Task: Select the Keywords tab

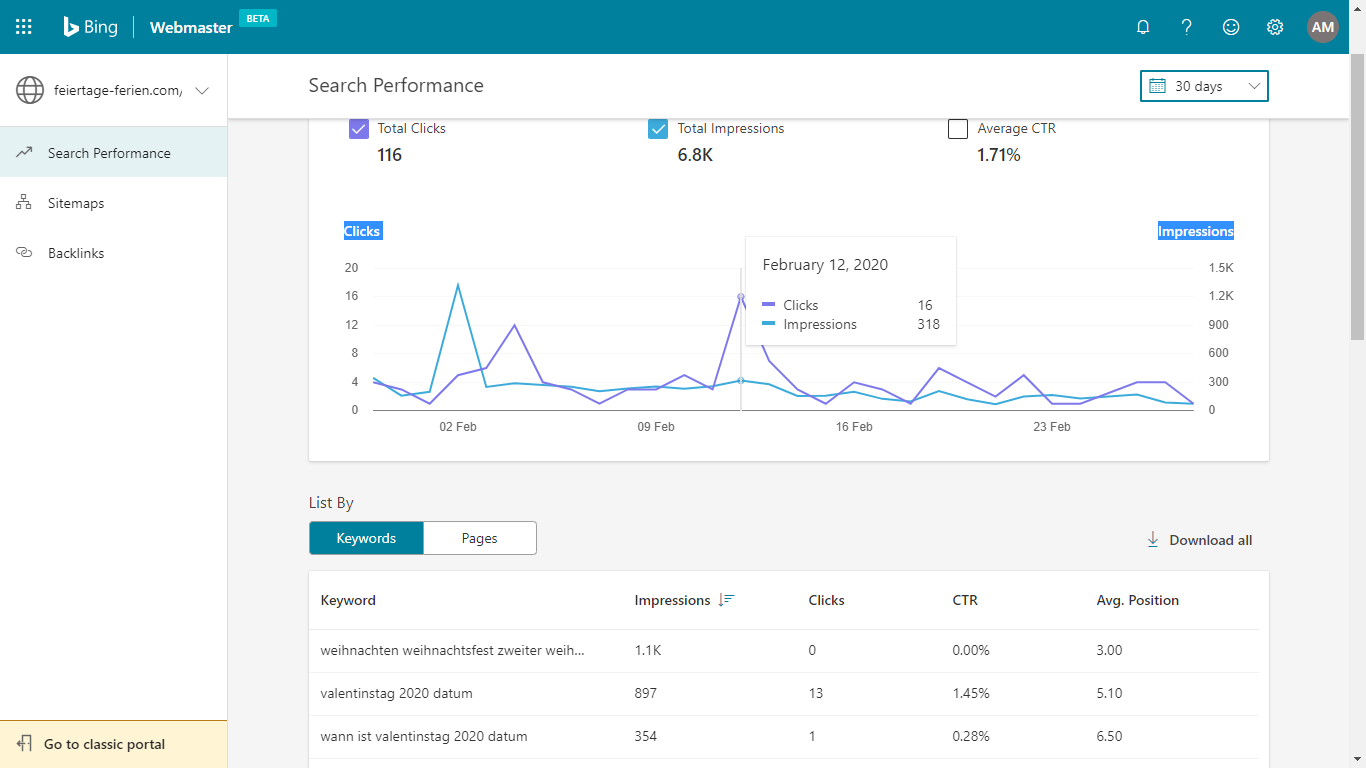Action: coord(366,538)
